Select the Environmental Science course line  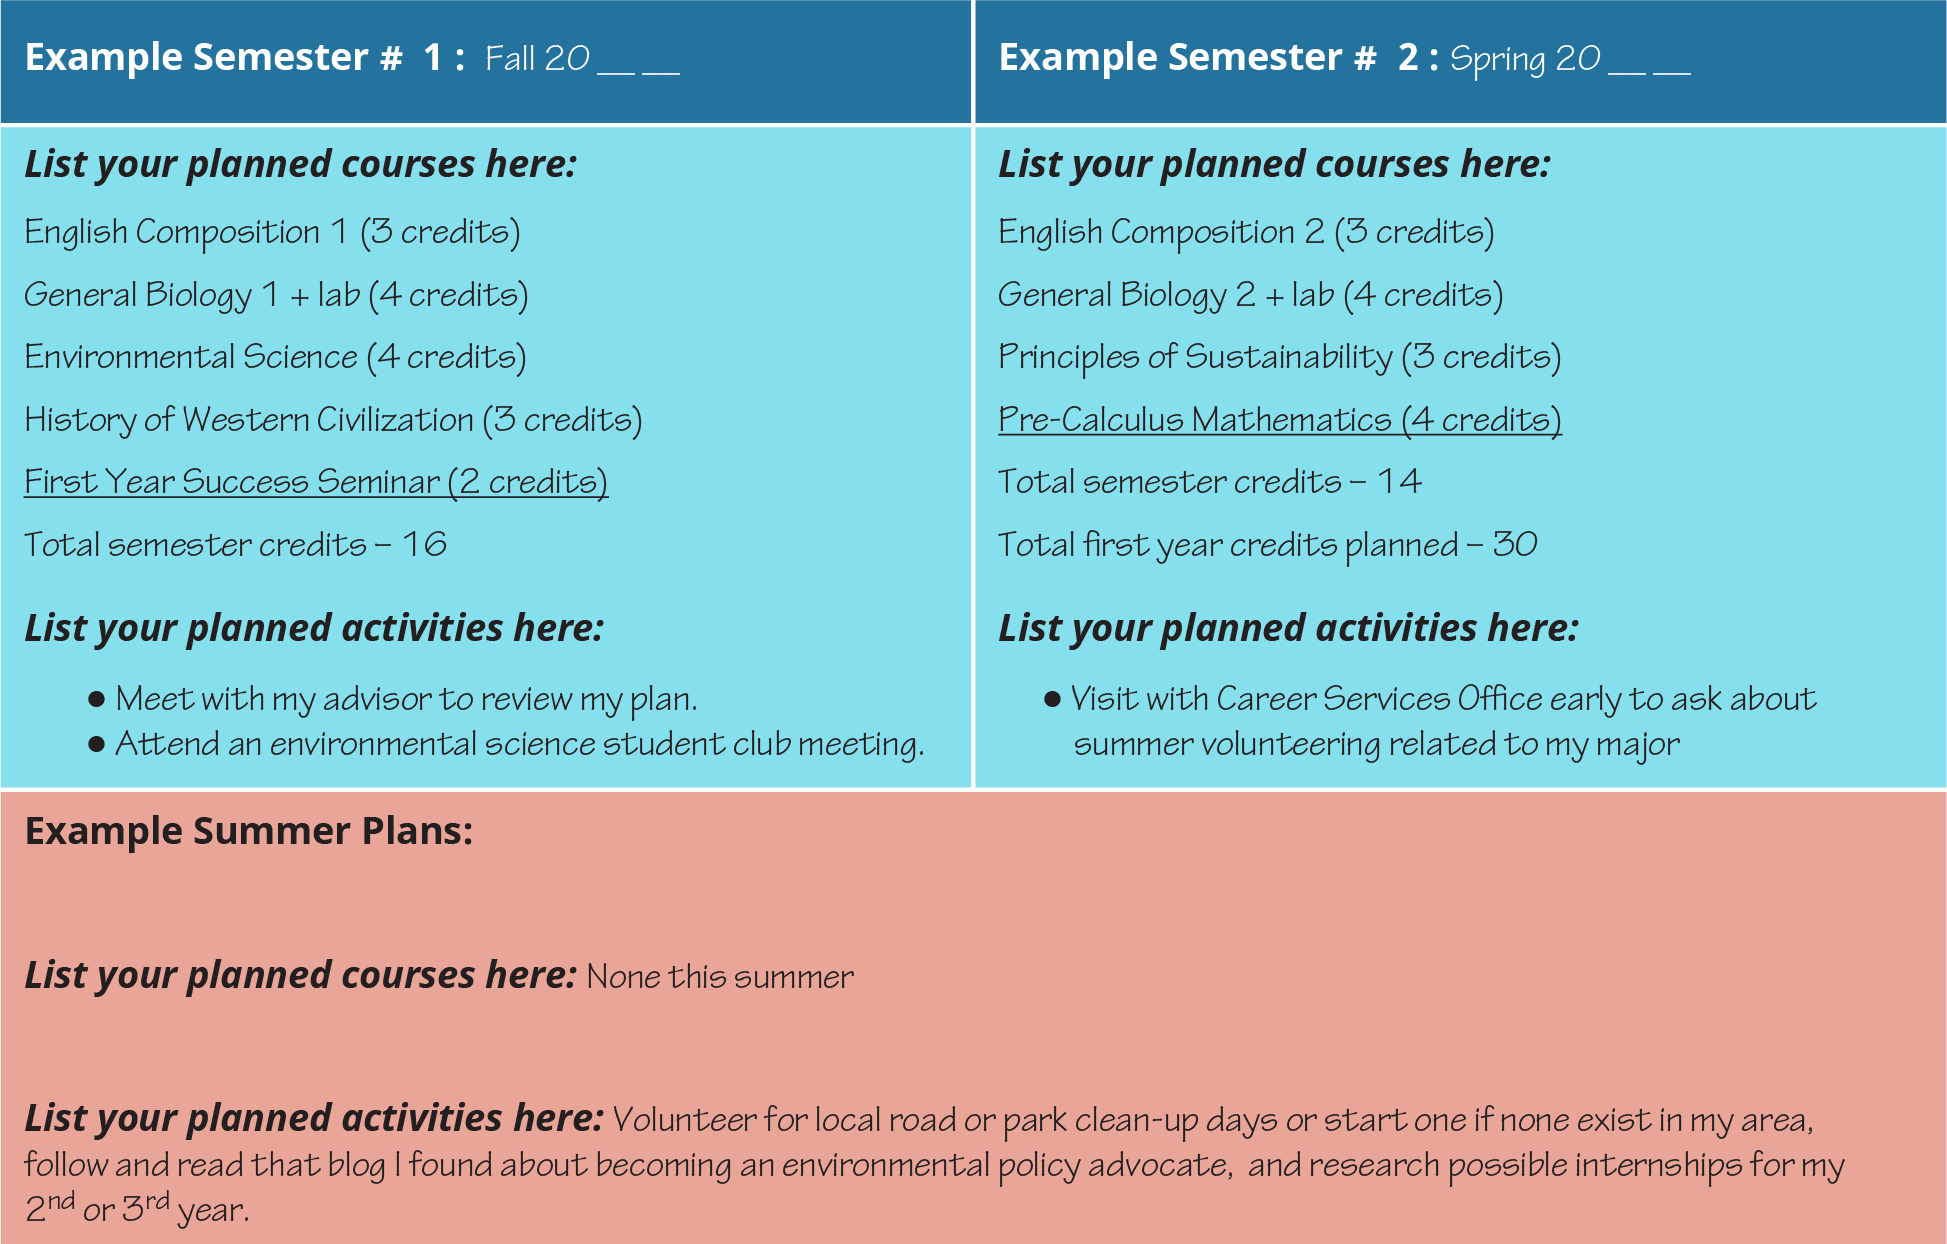pyautogui.click(x=275, y=357)
